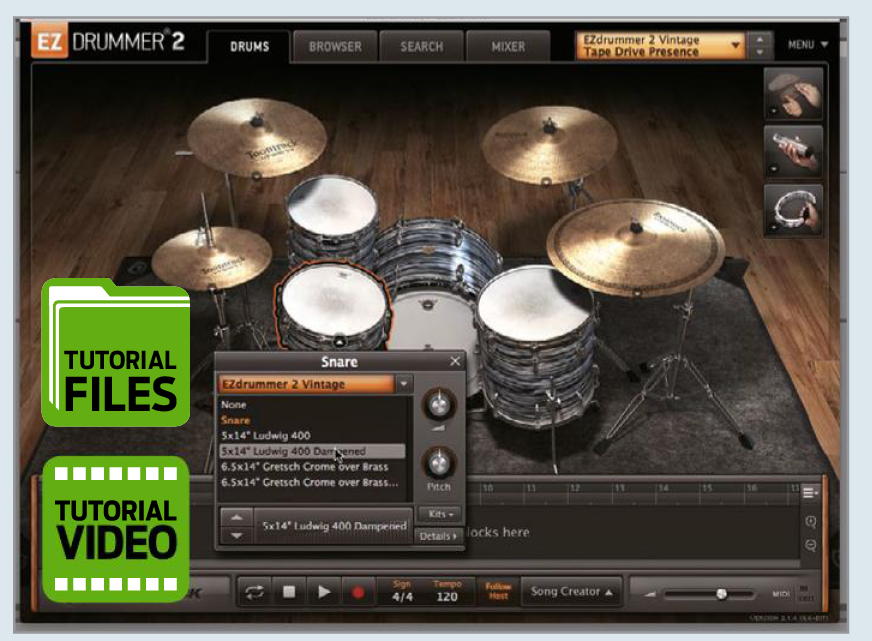Click the highlighted snare drum
This screenshot has height=641, width=872.
[x=333, y=305]
